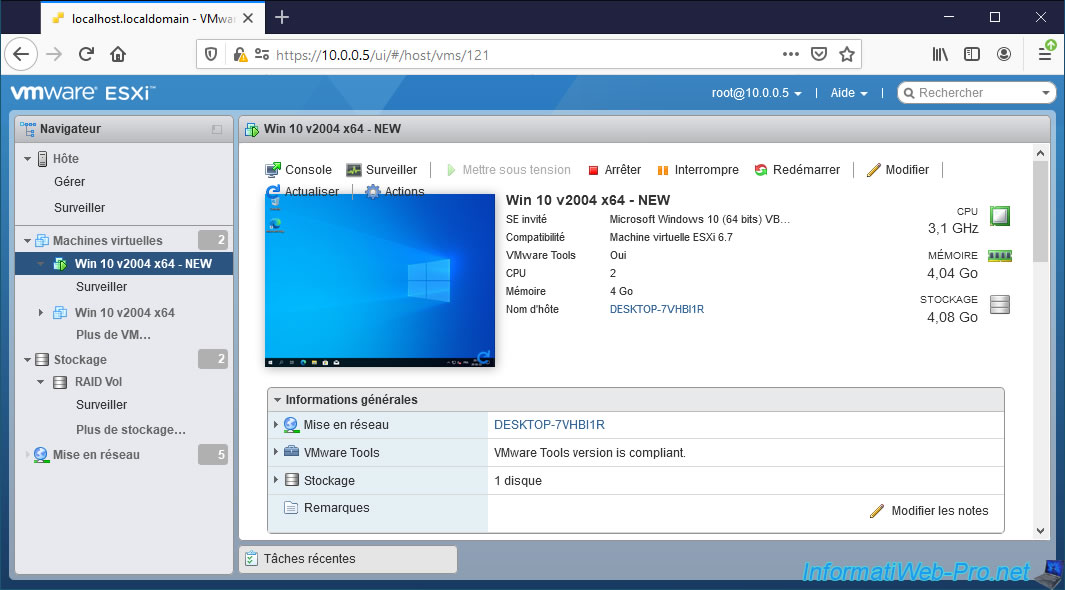Expand the Stockage details row

click(x=276, y=480)
